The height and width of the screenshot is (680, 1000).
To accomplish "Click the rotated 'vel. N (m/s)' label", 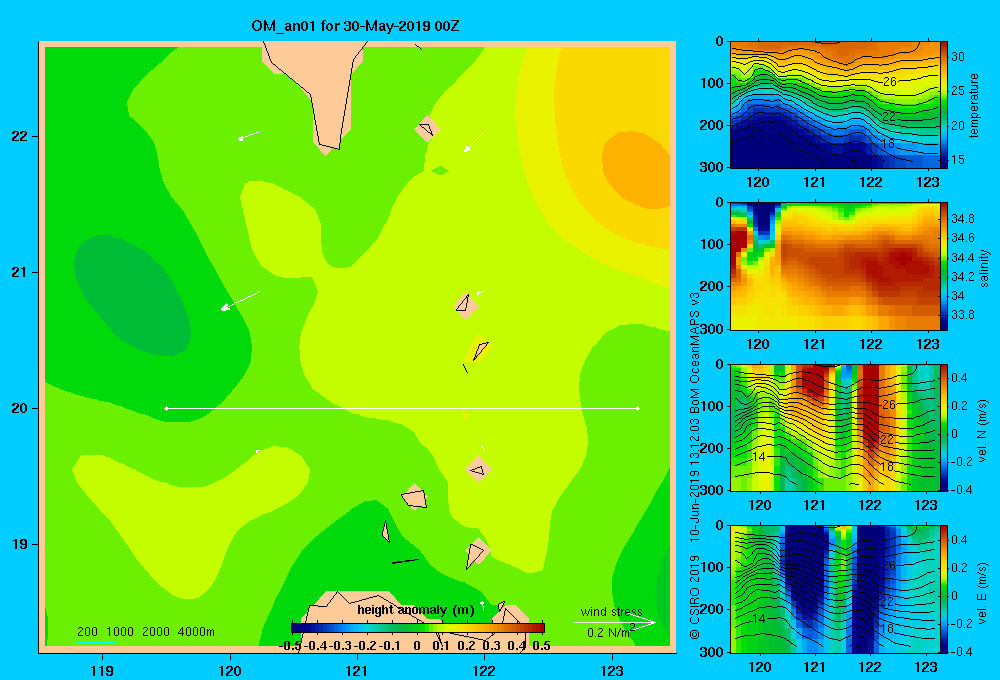I will [983, 431].
